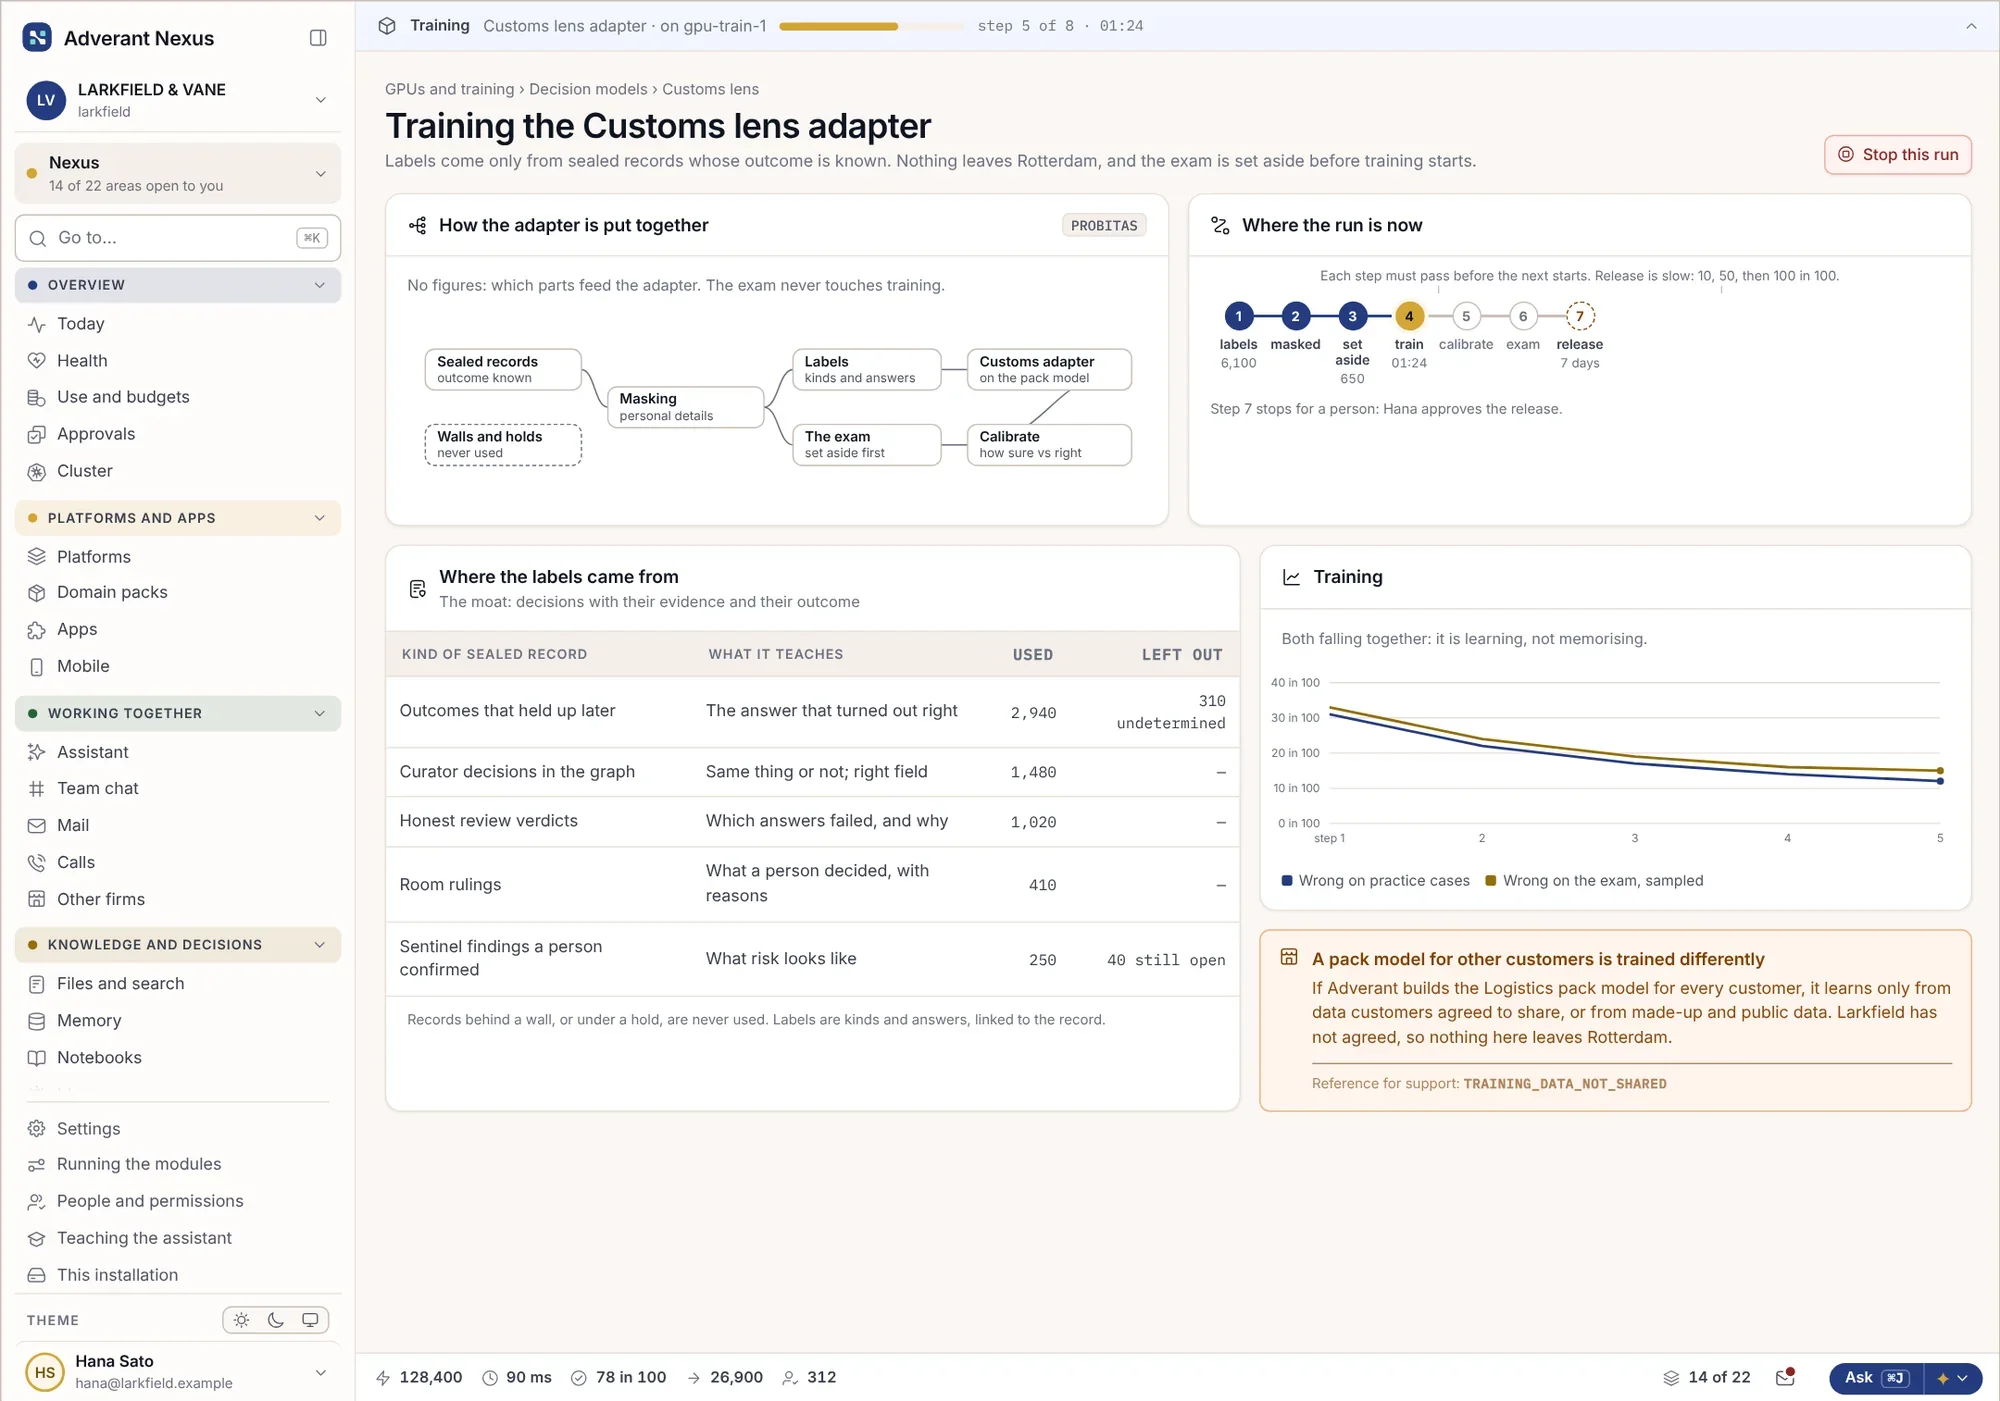The height and width of the screenshot is (1401, 2000).
Task: Go to Decision models breadcrumb
Action: coord(588,89)
